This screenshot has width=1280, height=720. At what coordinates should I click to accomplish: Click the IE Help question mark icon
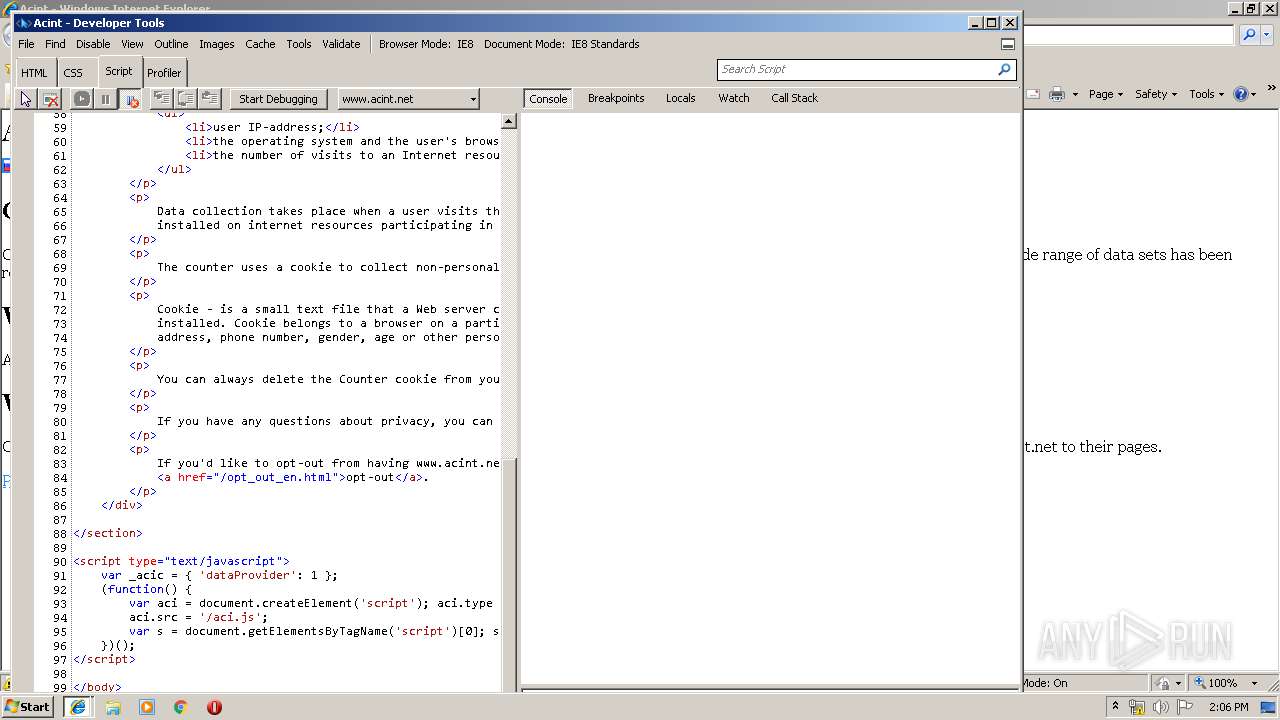tap(1241, 94)
